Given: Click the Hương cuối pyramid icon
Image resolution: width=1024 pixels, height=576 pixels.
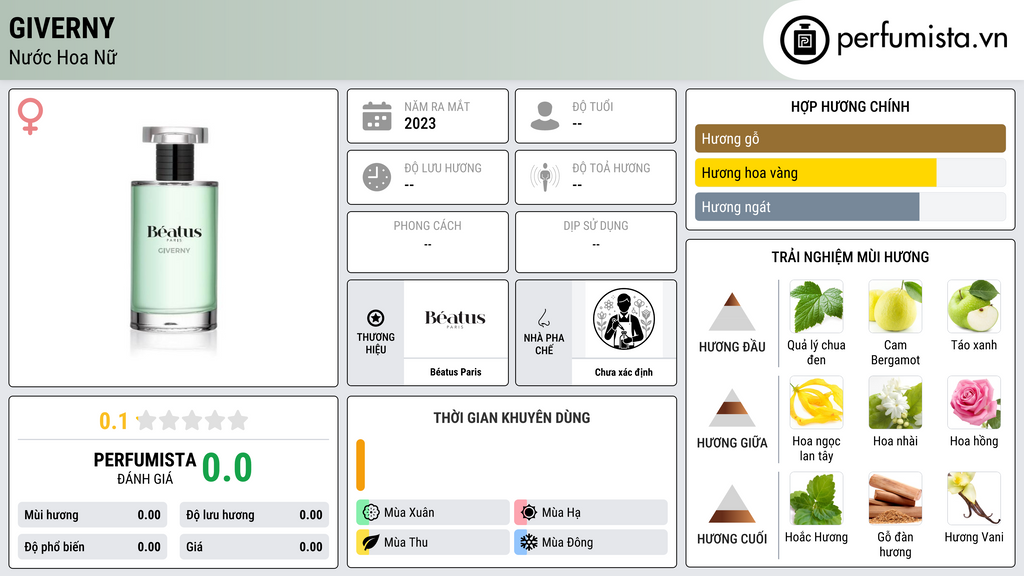Looking at the screenshot, I should point(732,504).
